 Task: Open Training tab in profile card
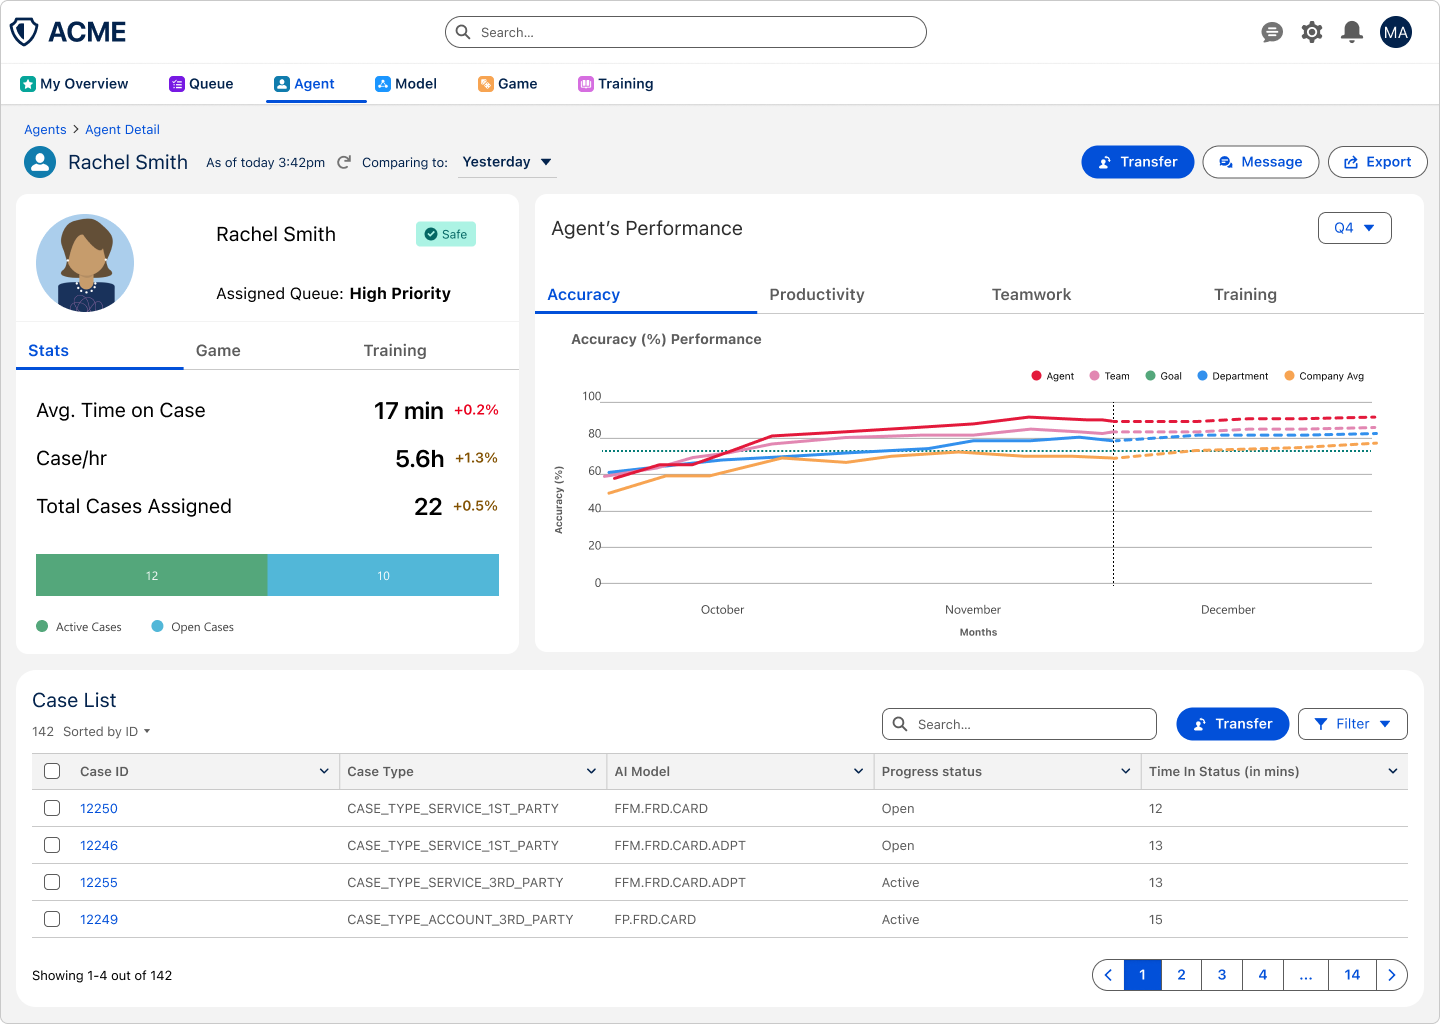tap(395, 351)
